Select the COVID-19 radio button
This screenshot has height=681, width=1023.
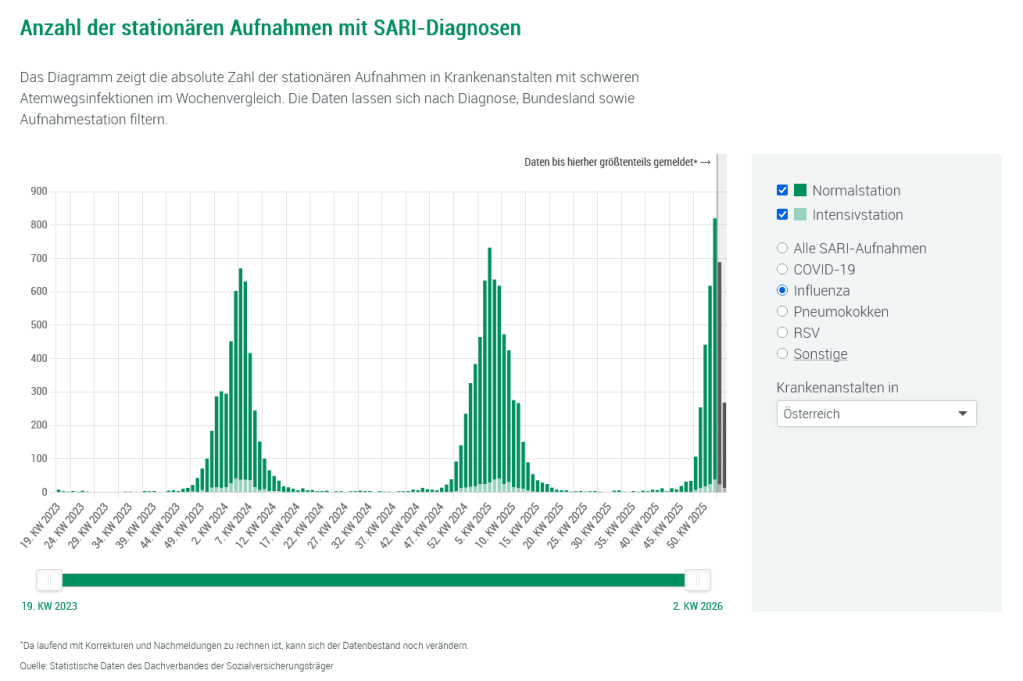click(783, 270)
